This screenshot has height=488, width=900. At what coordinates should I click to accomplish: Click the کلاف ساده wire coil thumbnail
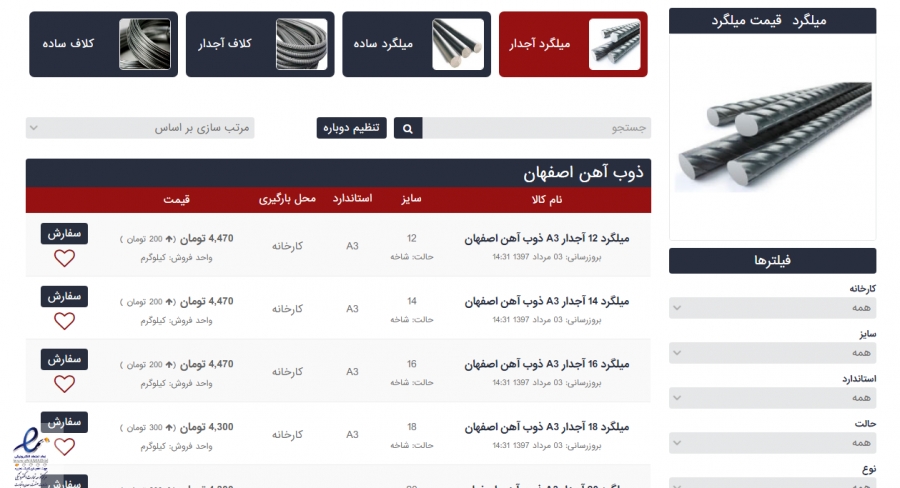[145, 44]
